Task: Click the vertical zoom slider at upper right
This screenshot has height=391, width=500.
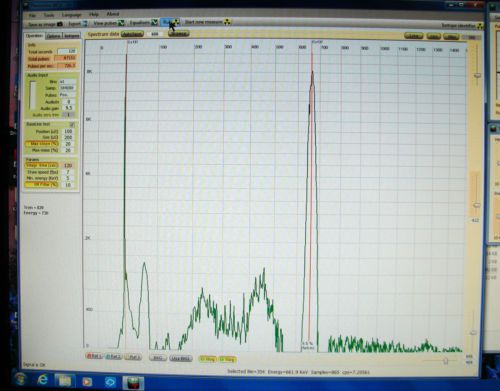Action: click(477, 75)
